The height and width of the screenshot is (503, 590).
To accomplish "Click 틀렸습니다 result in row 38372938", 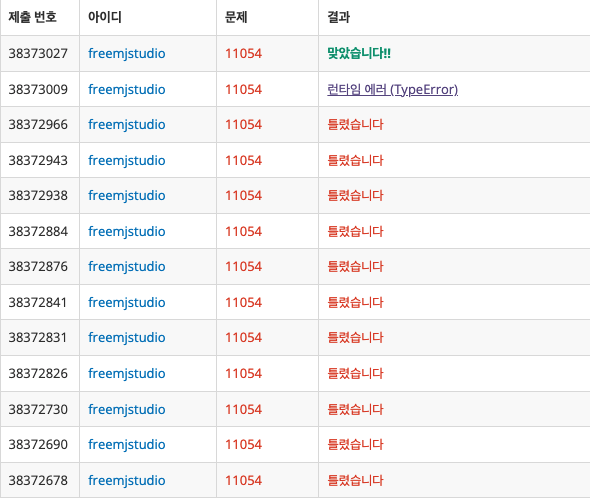I will pos(355,196).
